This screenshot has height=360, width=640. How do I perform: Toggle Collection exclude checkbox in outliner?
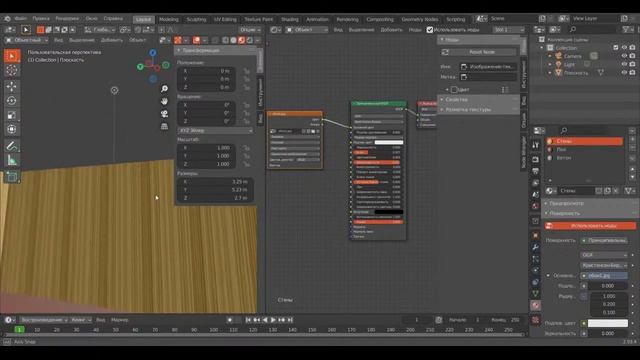pos(616,48)
